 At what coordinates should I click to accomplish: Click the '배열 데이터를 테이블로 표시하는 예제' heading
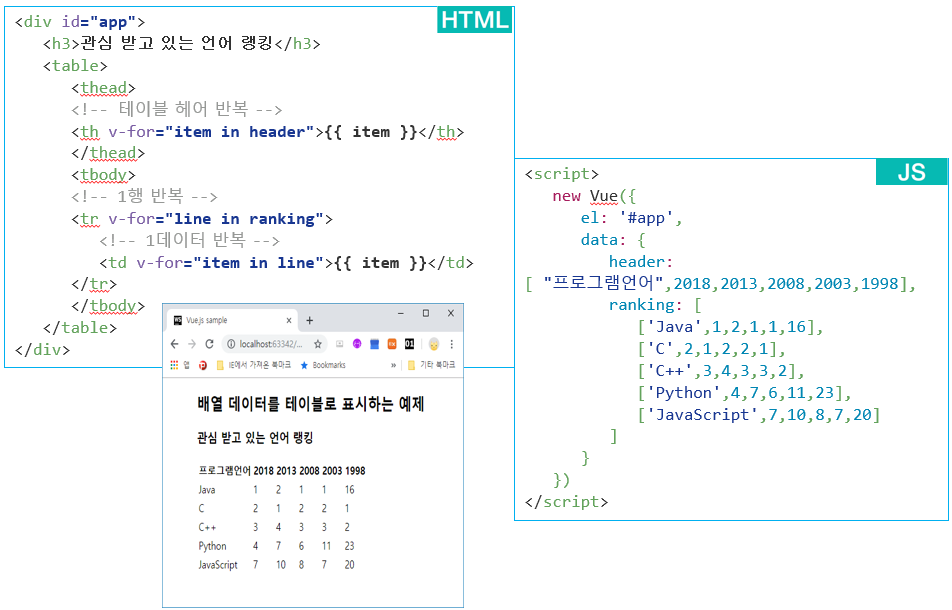311,404
